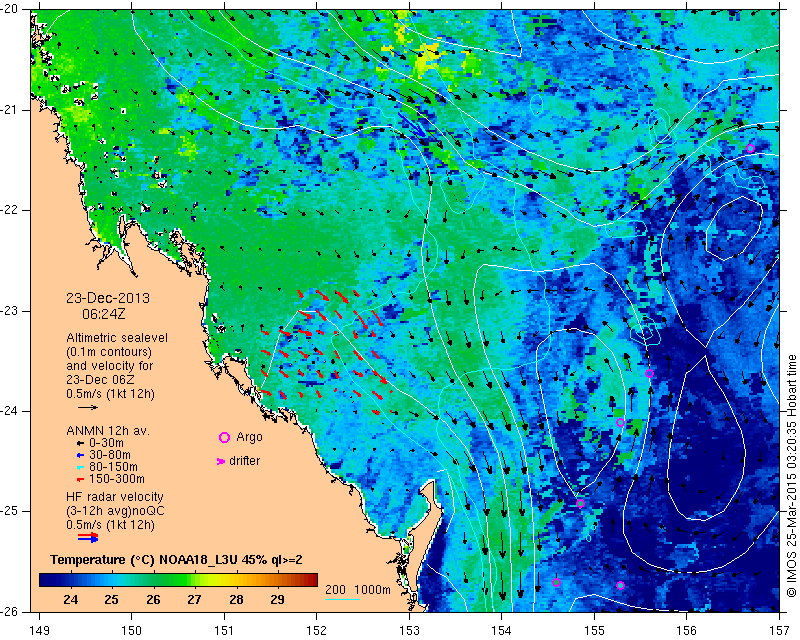The width and height of the screenshot is (800, 640).
Task: Click the longitude axis label '157'
Action: pyautogui.click(x=780, y=630)
